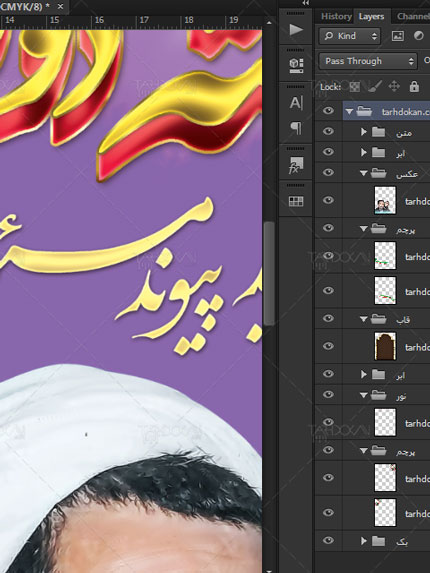Viewport: 430px width, 573px height.
Task: Open the Character panel icon
Action: point(296,103)
